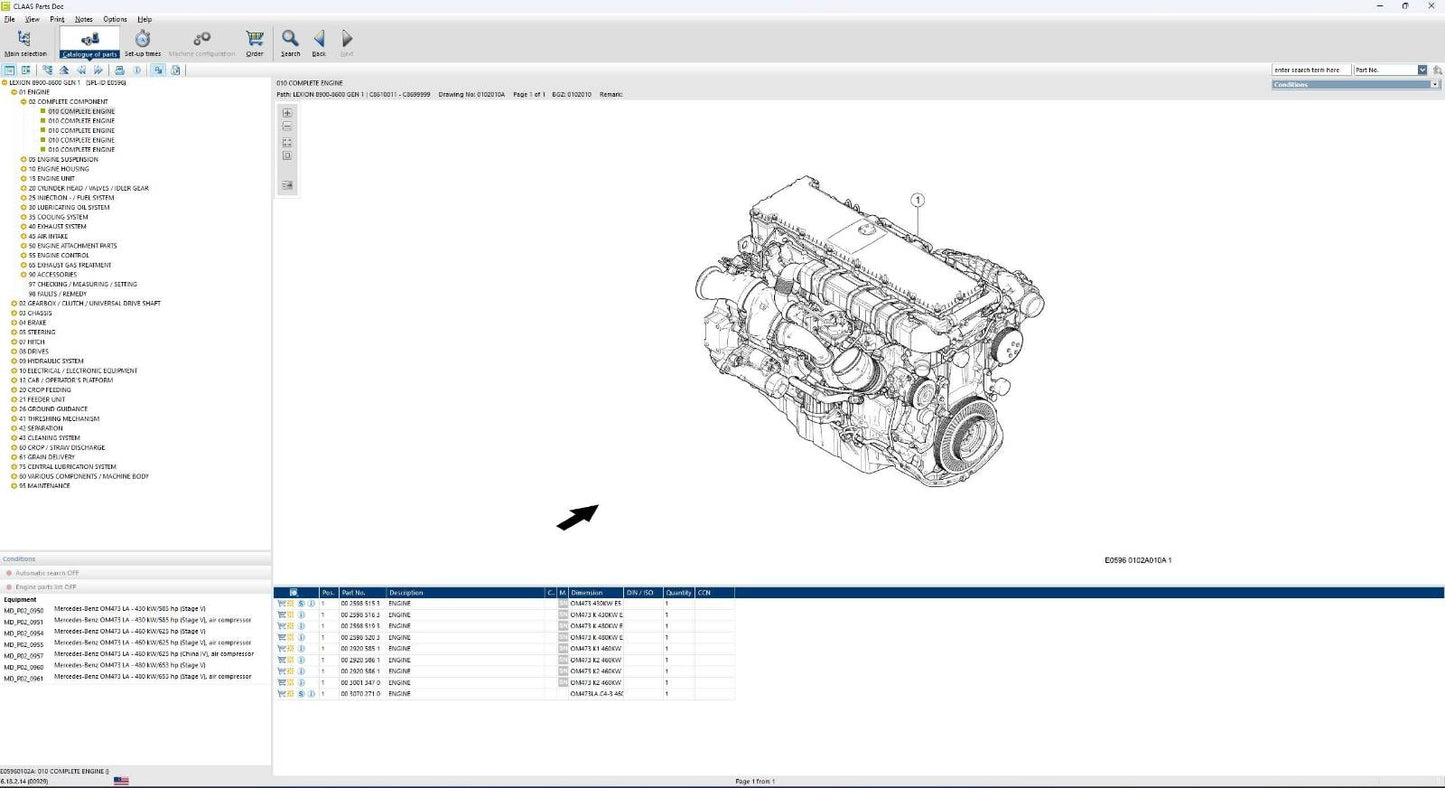Select 75 CENTRAL LUBRICATION SYSTEM
Image resolution: width=1445 pixels, height=788 pixels.
[67, 467]
